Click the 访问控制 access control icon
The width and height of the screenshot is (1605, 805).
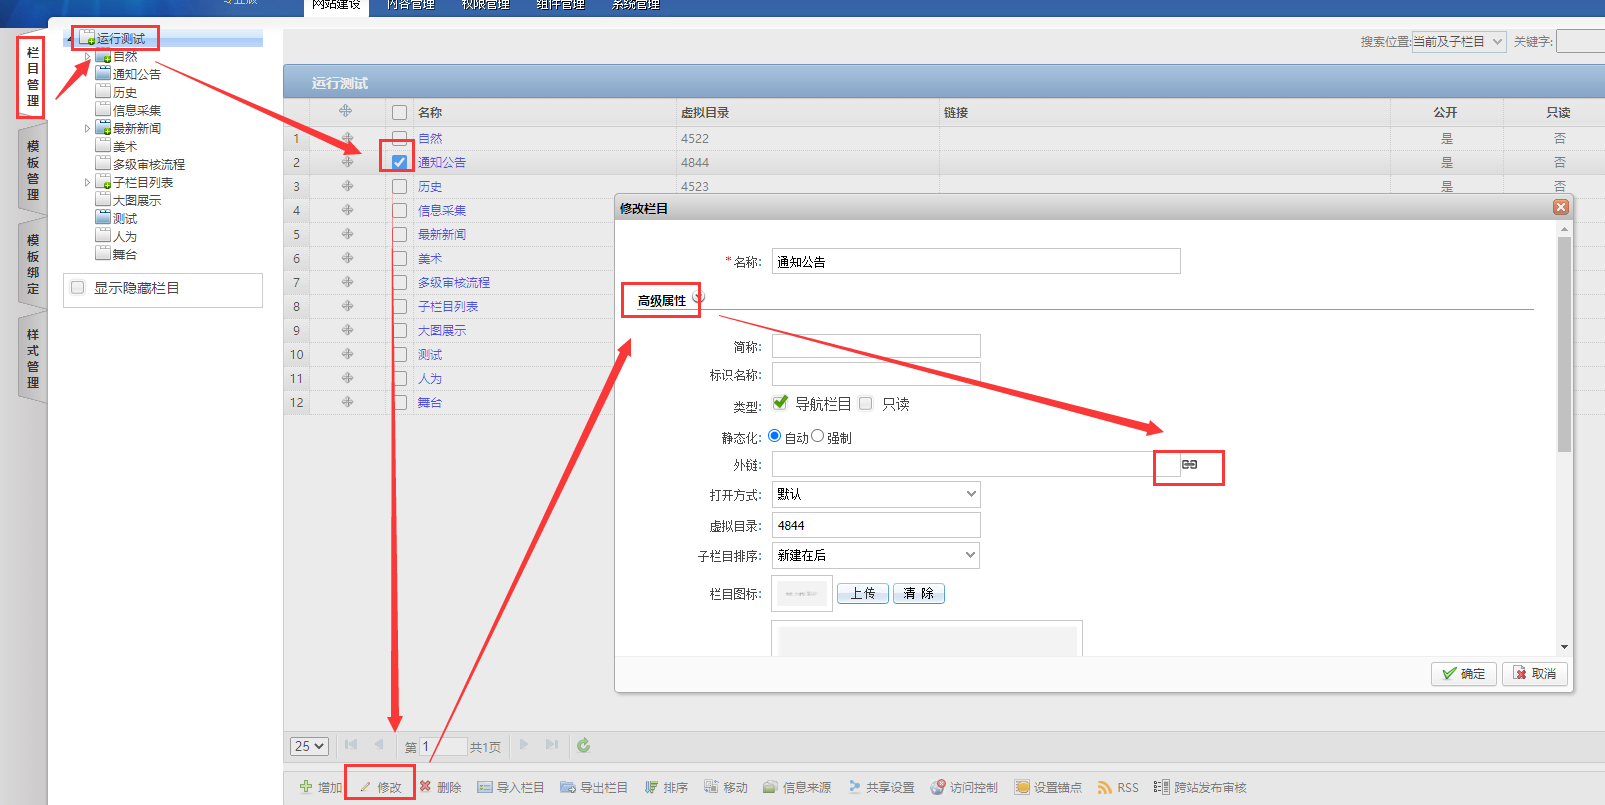tap(938, 787)
